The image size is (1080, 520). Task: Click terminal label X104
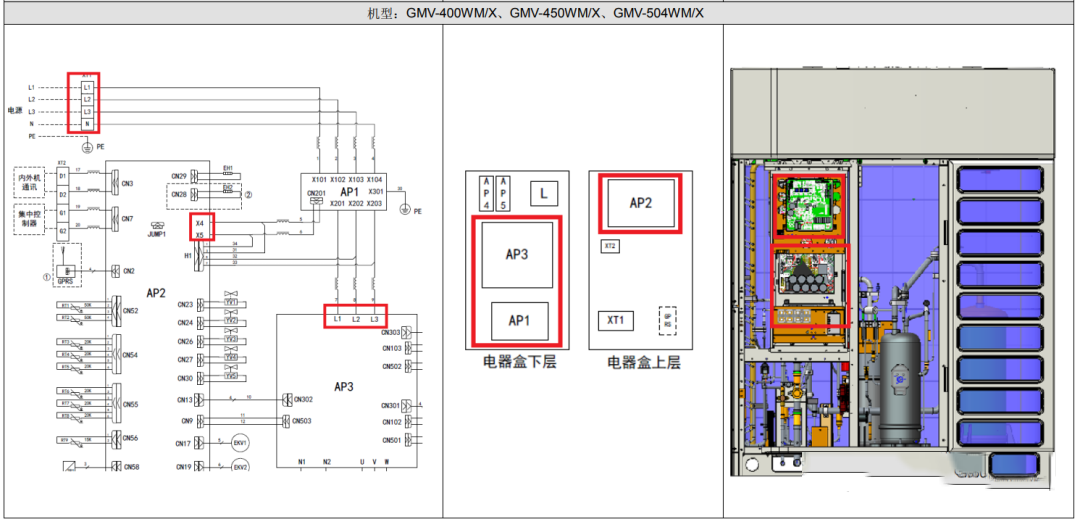tap(375, 179)
